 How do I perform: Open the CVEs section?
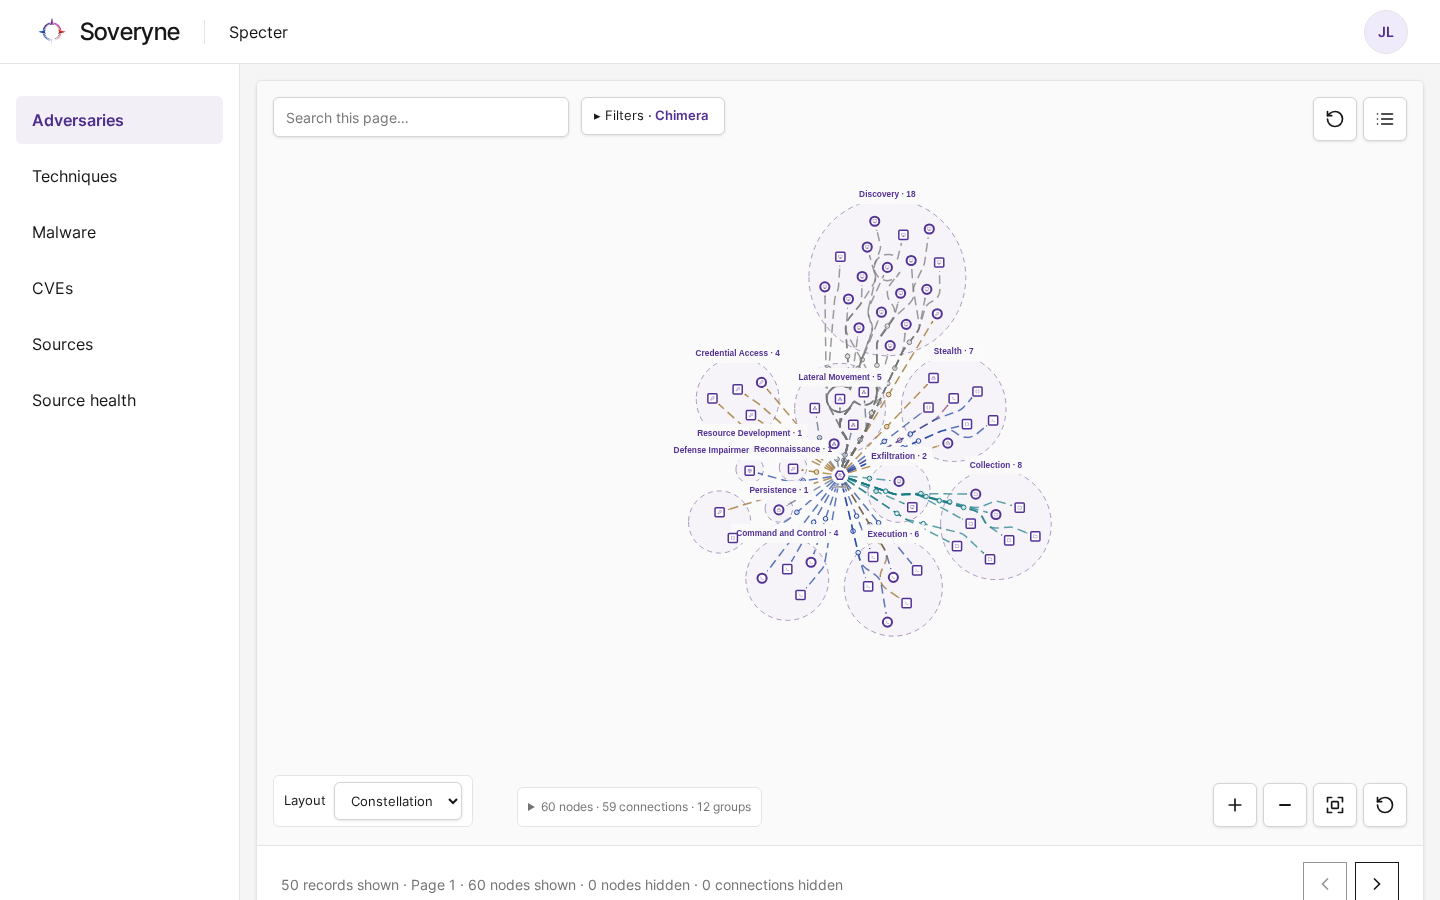tap(119, 288)
